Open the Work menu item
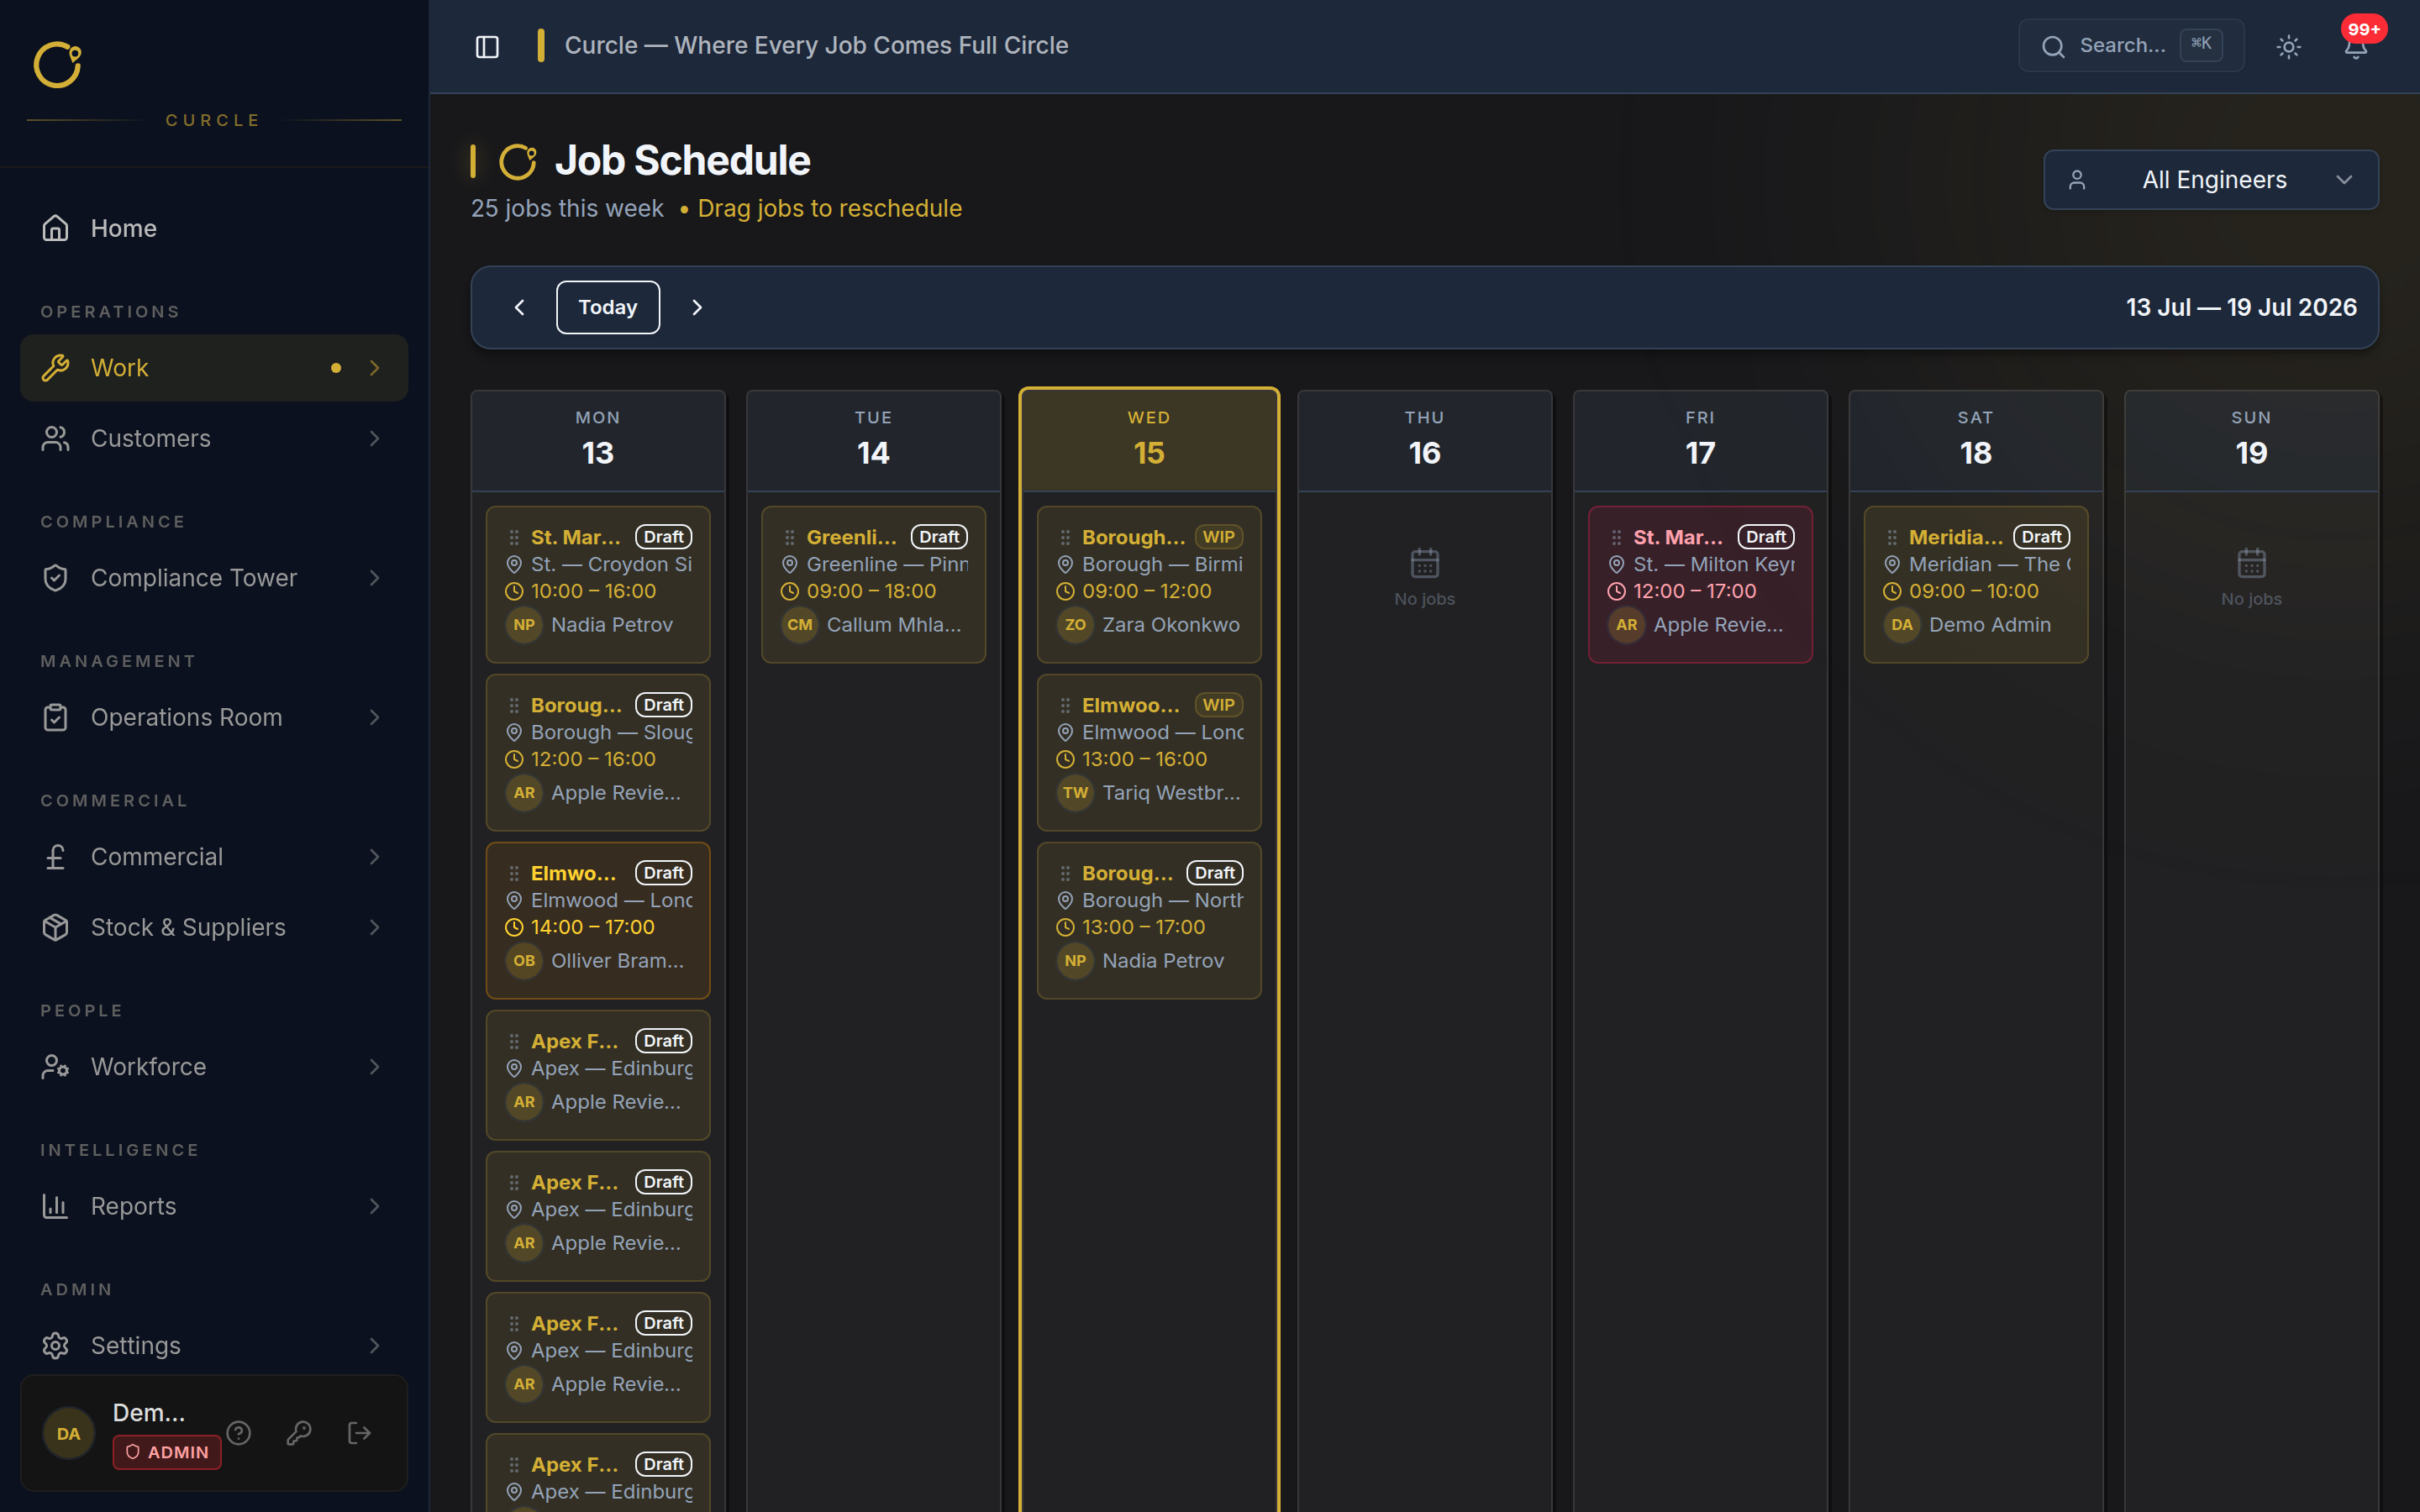 tap(214, 368)
